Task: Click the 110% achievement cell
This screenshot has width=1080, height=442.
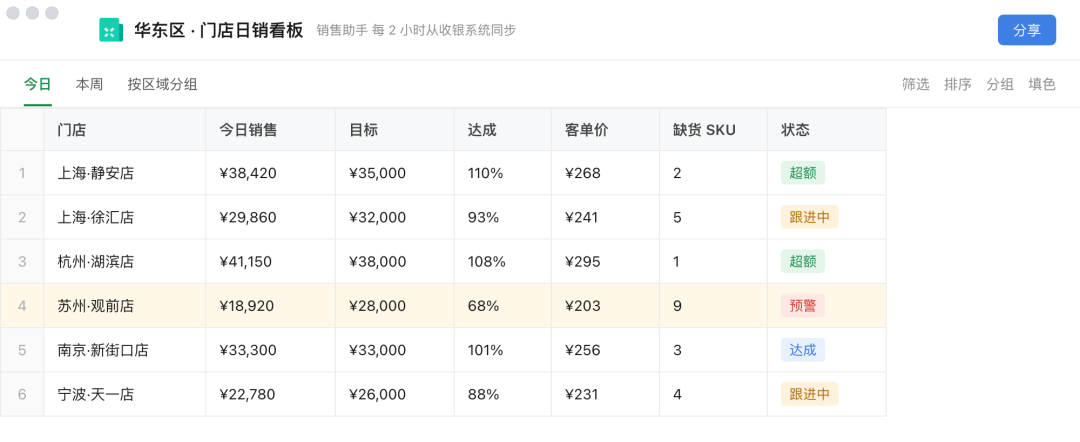Action: pyautogui.click(x=503, y=173)
